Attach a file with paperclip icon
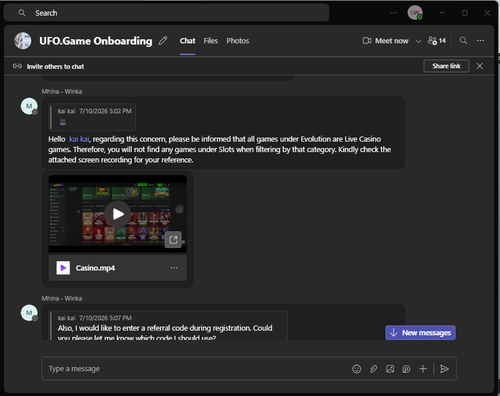The image size is (500, 396). click(x=373, y=369)
